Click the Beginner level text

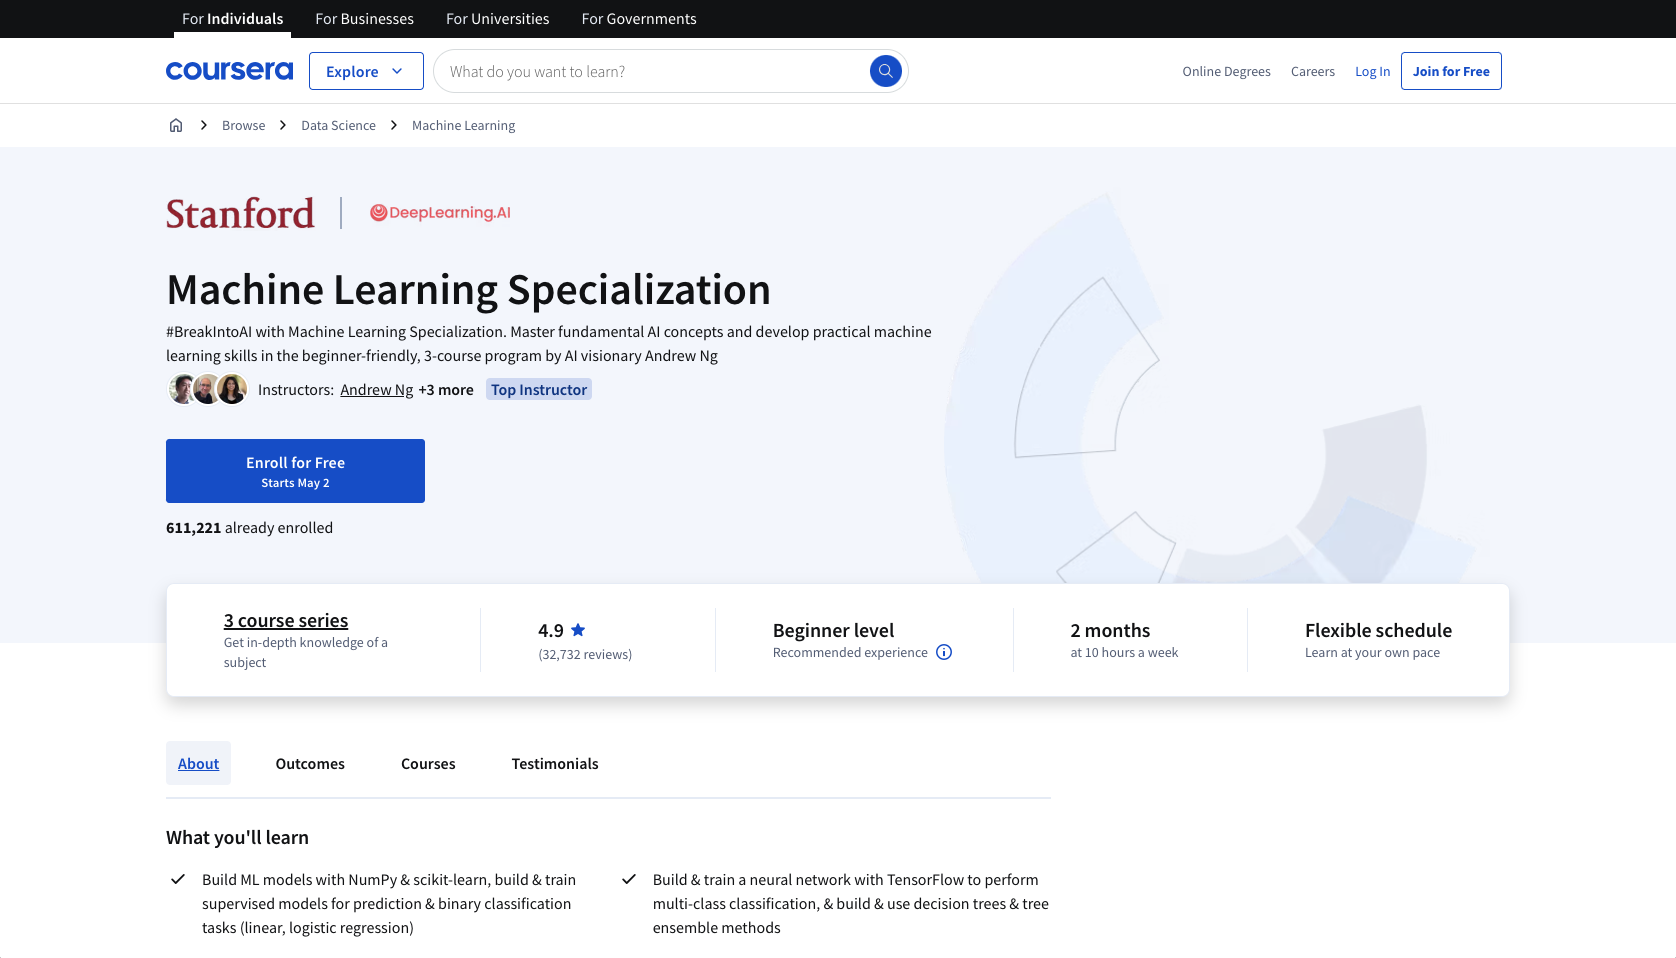833,630
